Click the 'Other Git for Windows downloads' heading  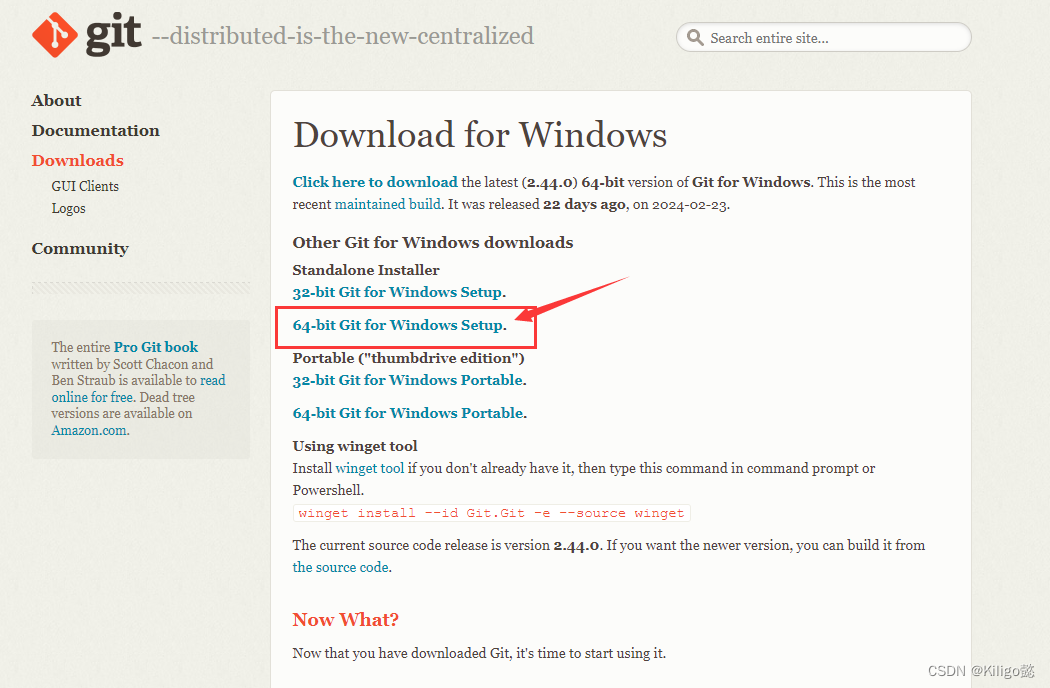(433, 243)
